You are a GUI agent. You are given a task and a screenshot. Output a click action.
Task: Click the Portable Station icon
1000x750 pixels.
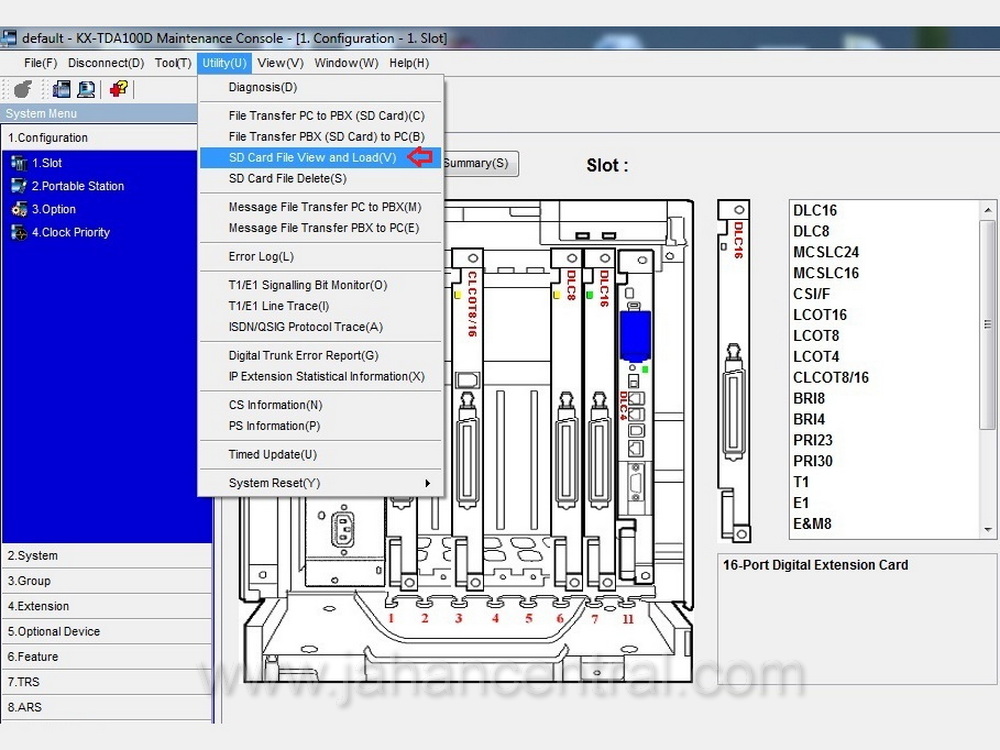(x=19, y=186)
